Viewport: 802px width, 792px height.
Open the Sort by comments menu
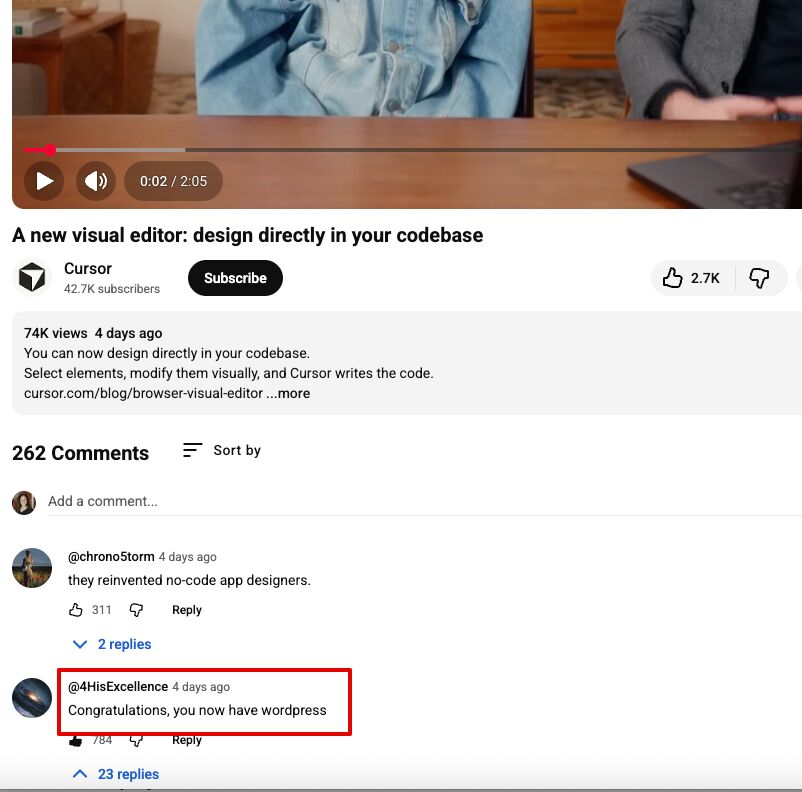222,450
